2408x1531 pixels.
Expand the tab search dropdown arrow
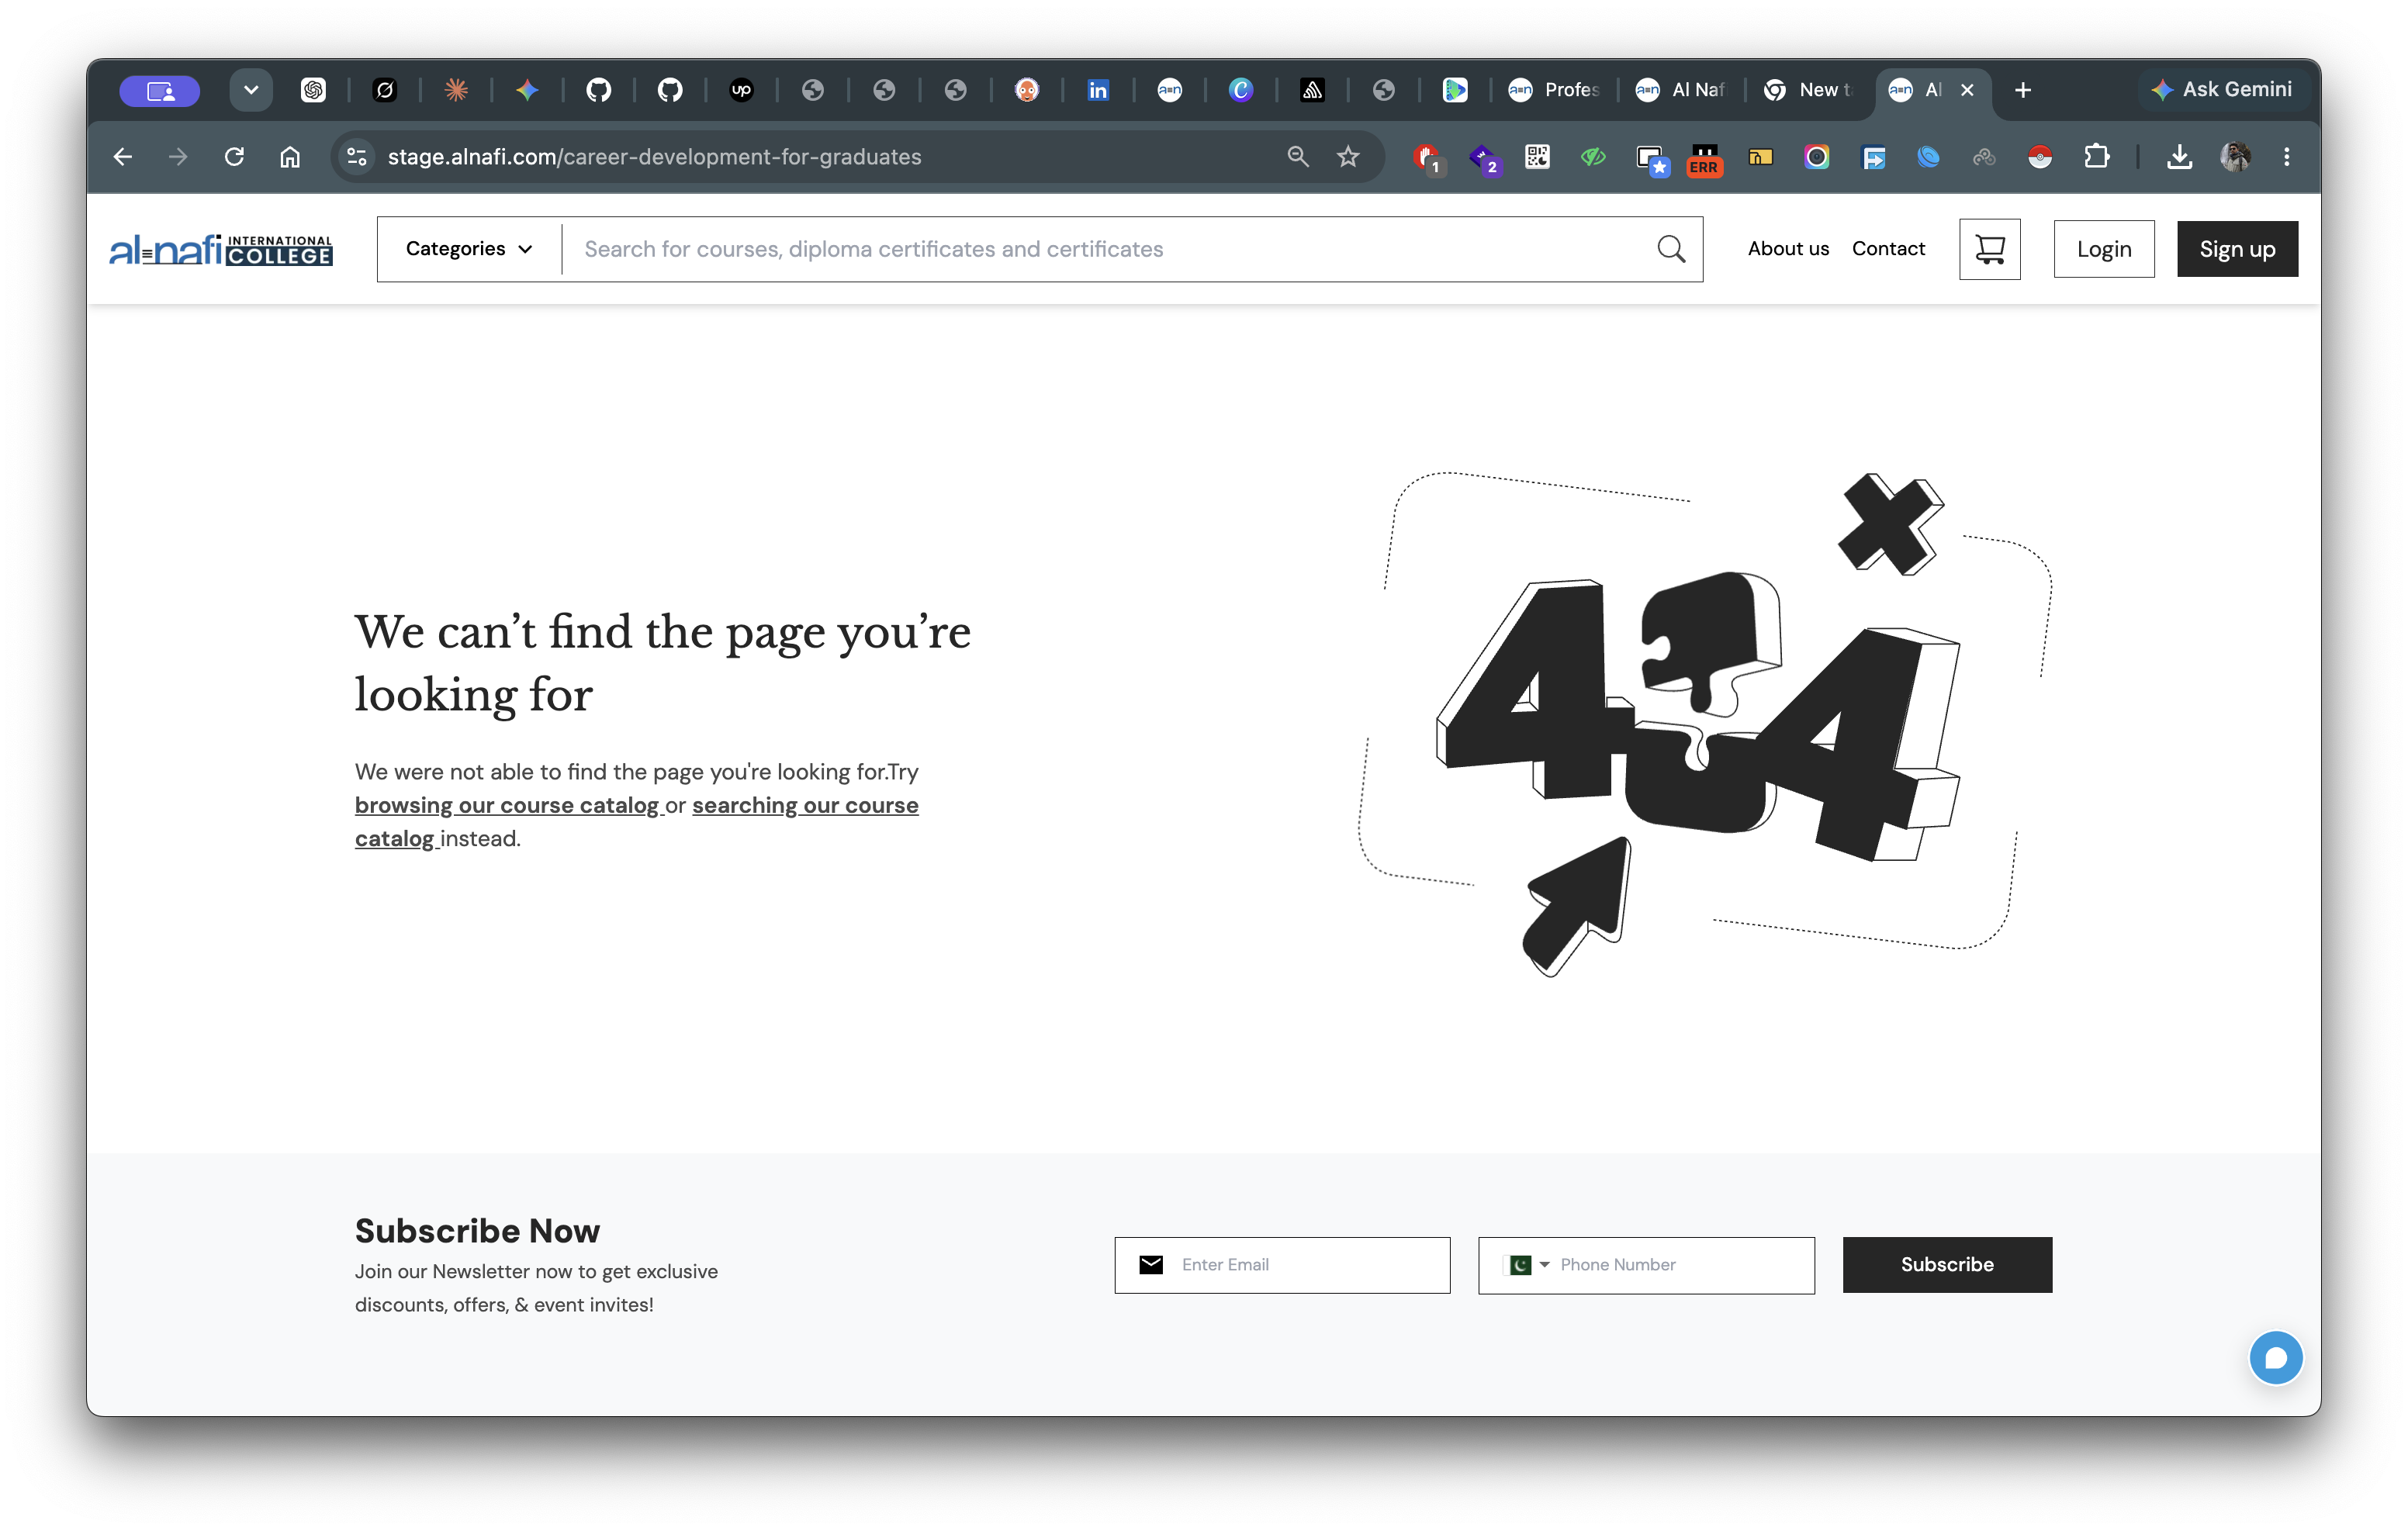(251, 90)
